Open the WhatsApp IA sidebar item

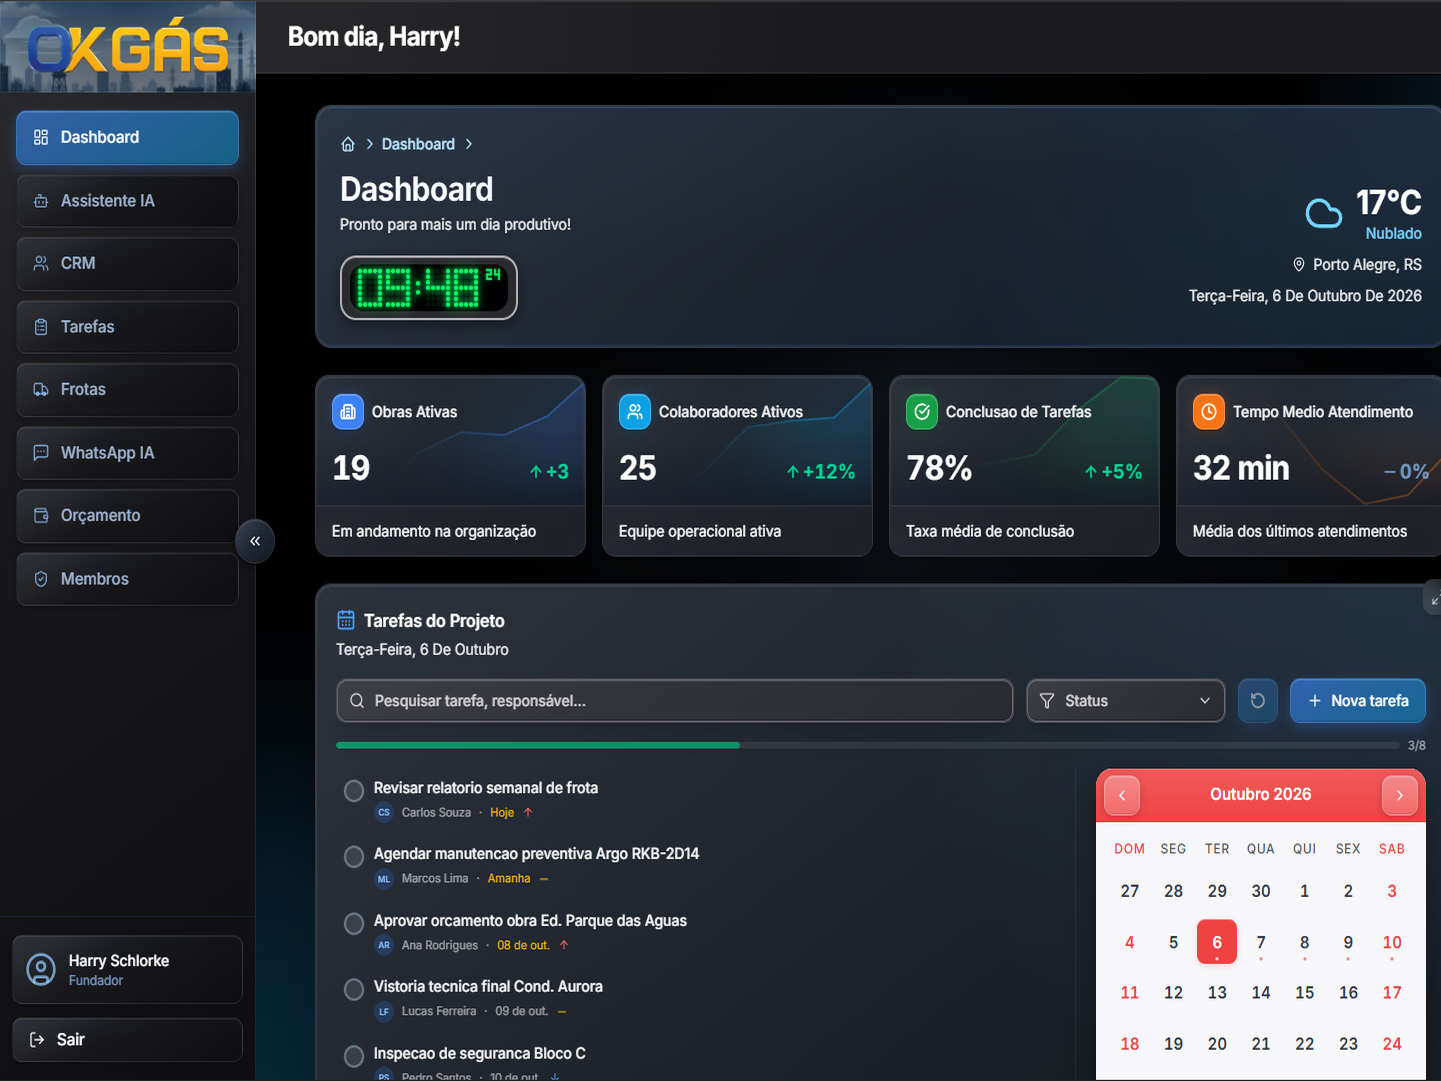[x=128, y=453]
